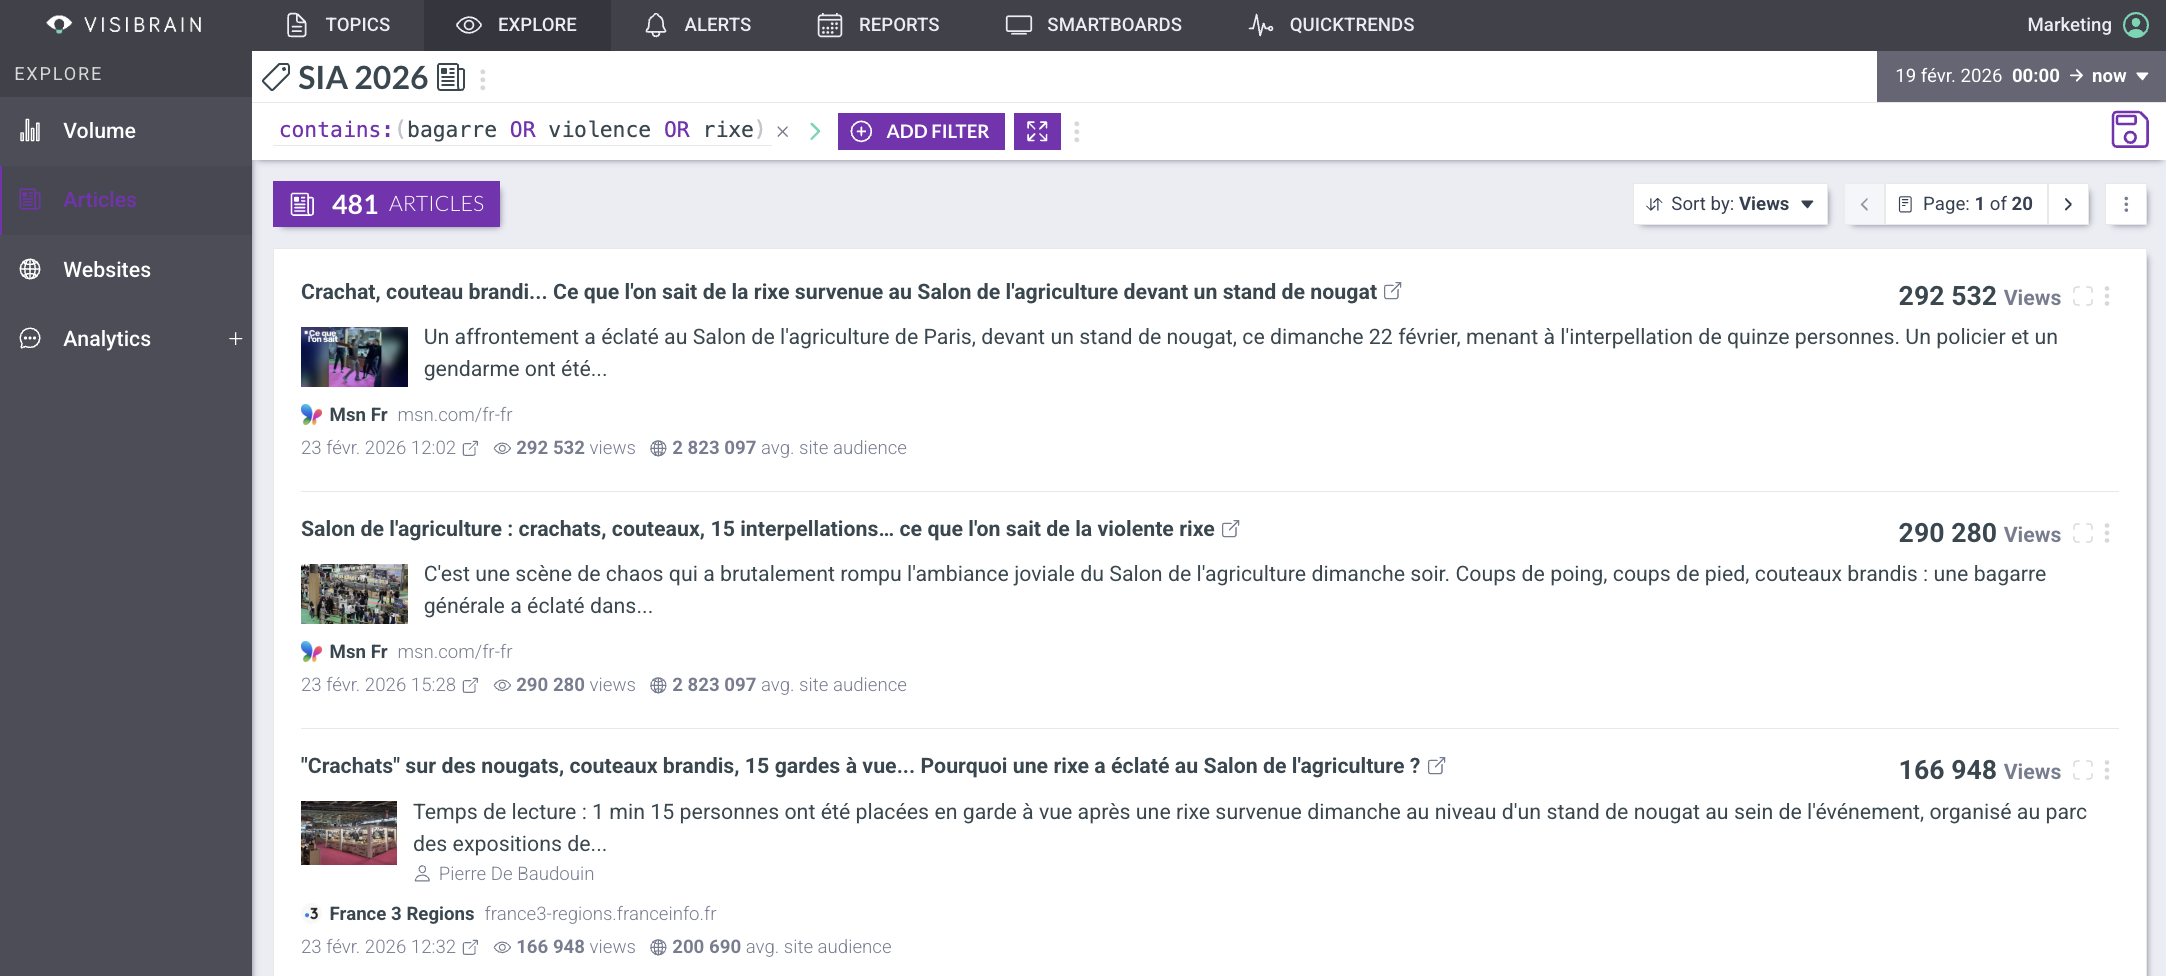Open the date range picker dropdown
The image size is (2166, 976).
click(2143, 76)
